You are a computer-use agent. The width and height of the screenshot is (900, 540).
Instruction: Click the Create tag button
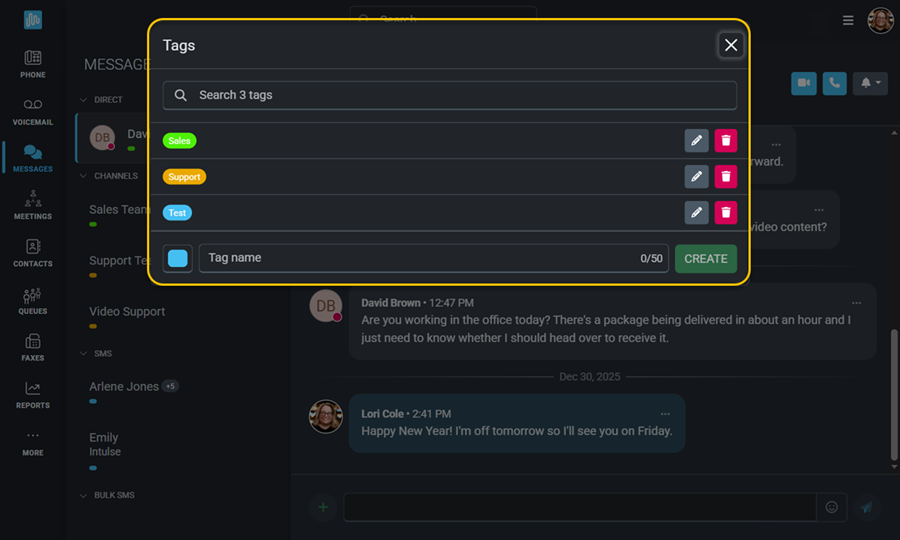pyautogui.click(x=705, y=259)
